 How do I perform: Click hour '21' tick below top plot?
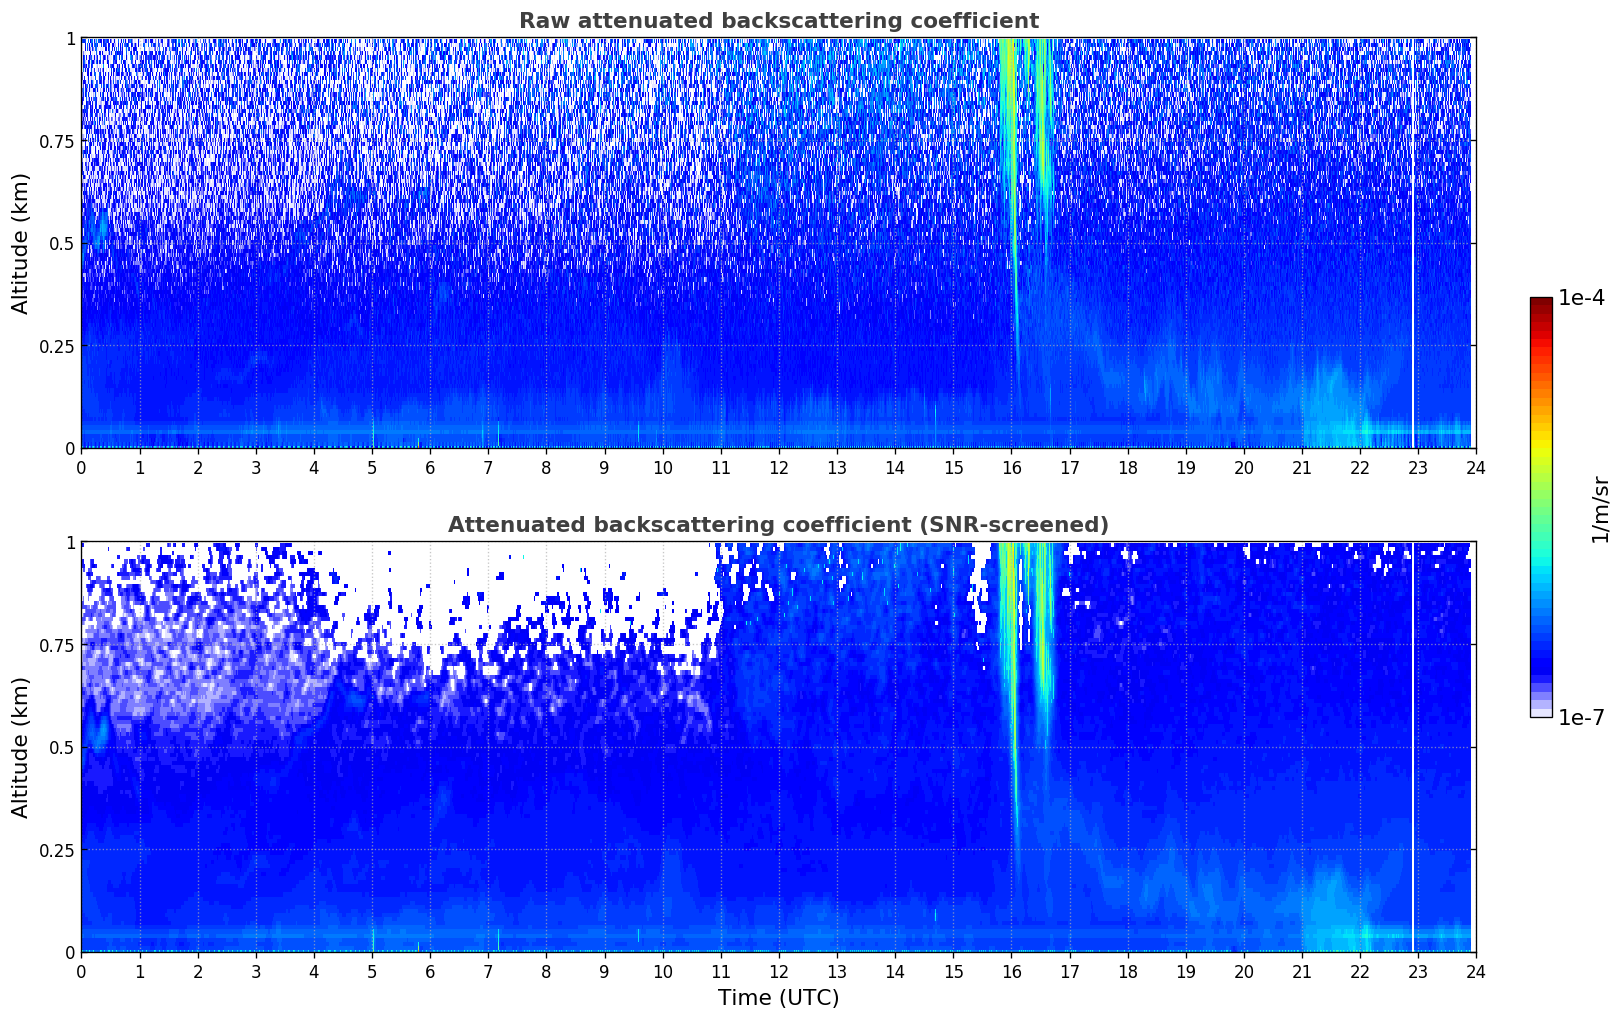point(1301,467)
